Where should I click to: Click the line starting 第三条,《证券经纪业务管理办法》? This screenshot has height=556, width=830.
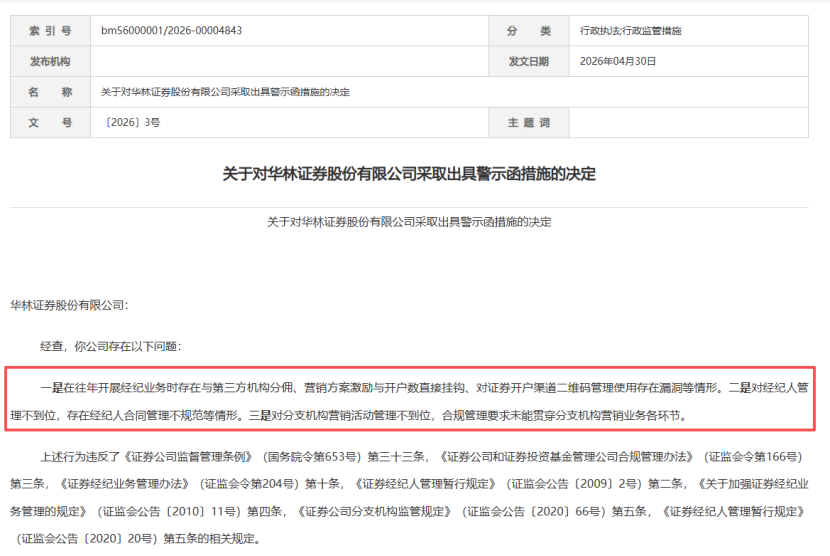point(409,484)
